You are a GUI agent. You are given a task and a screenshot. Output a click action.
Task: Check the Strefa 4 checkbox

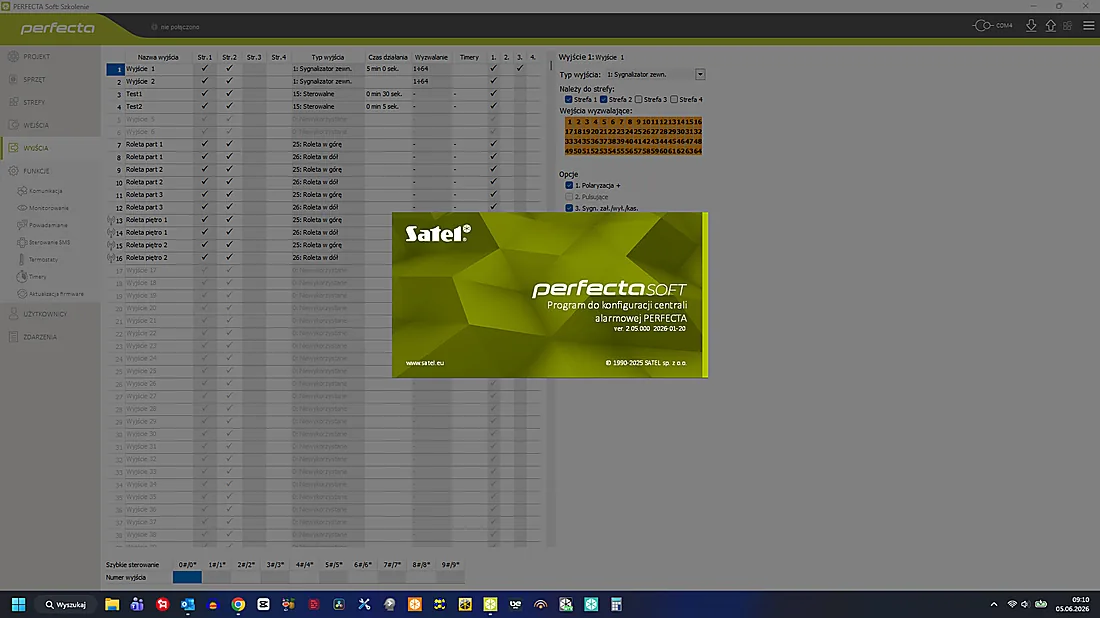pyautogui.click(x=674, y=100)
